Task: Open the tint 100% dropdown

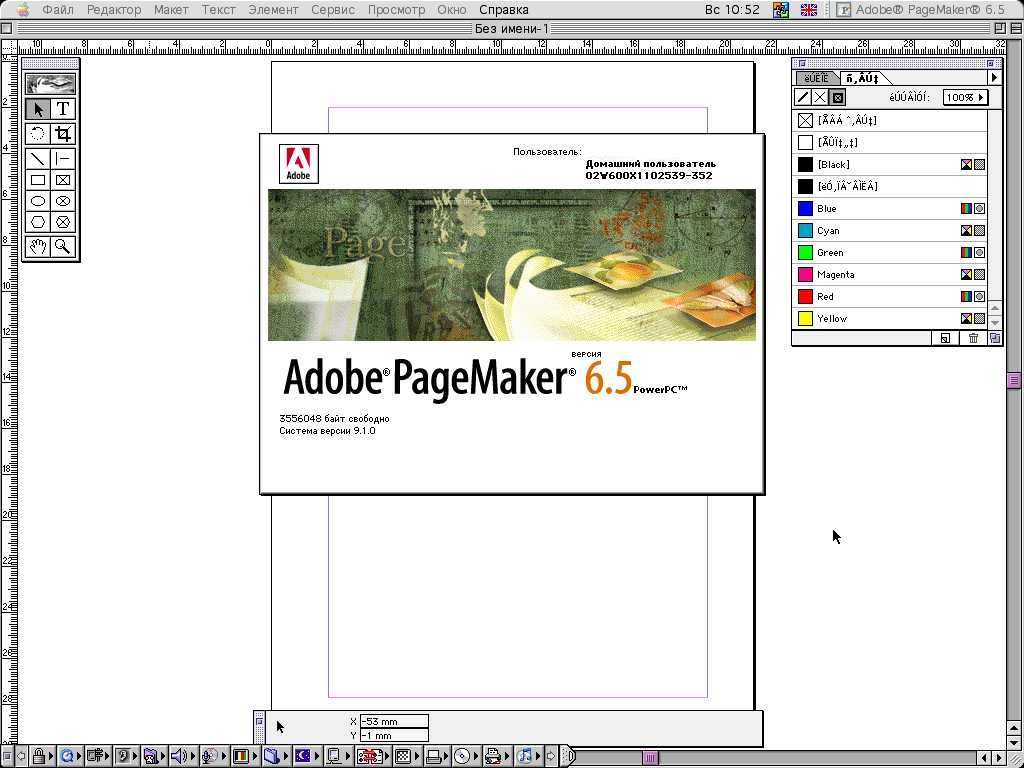Action: tap(965, 97)
